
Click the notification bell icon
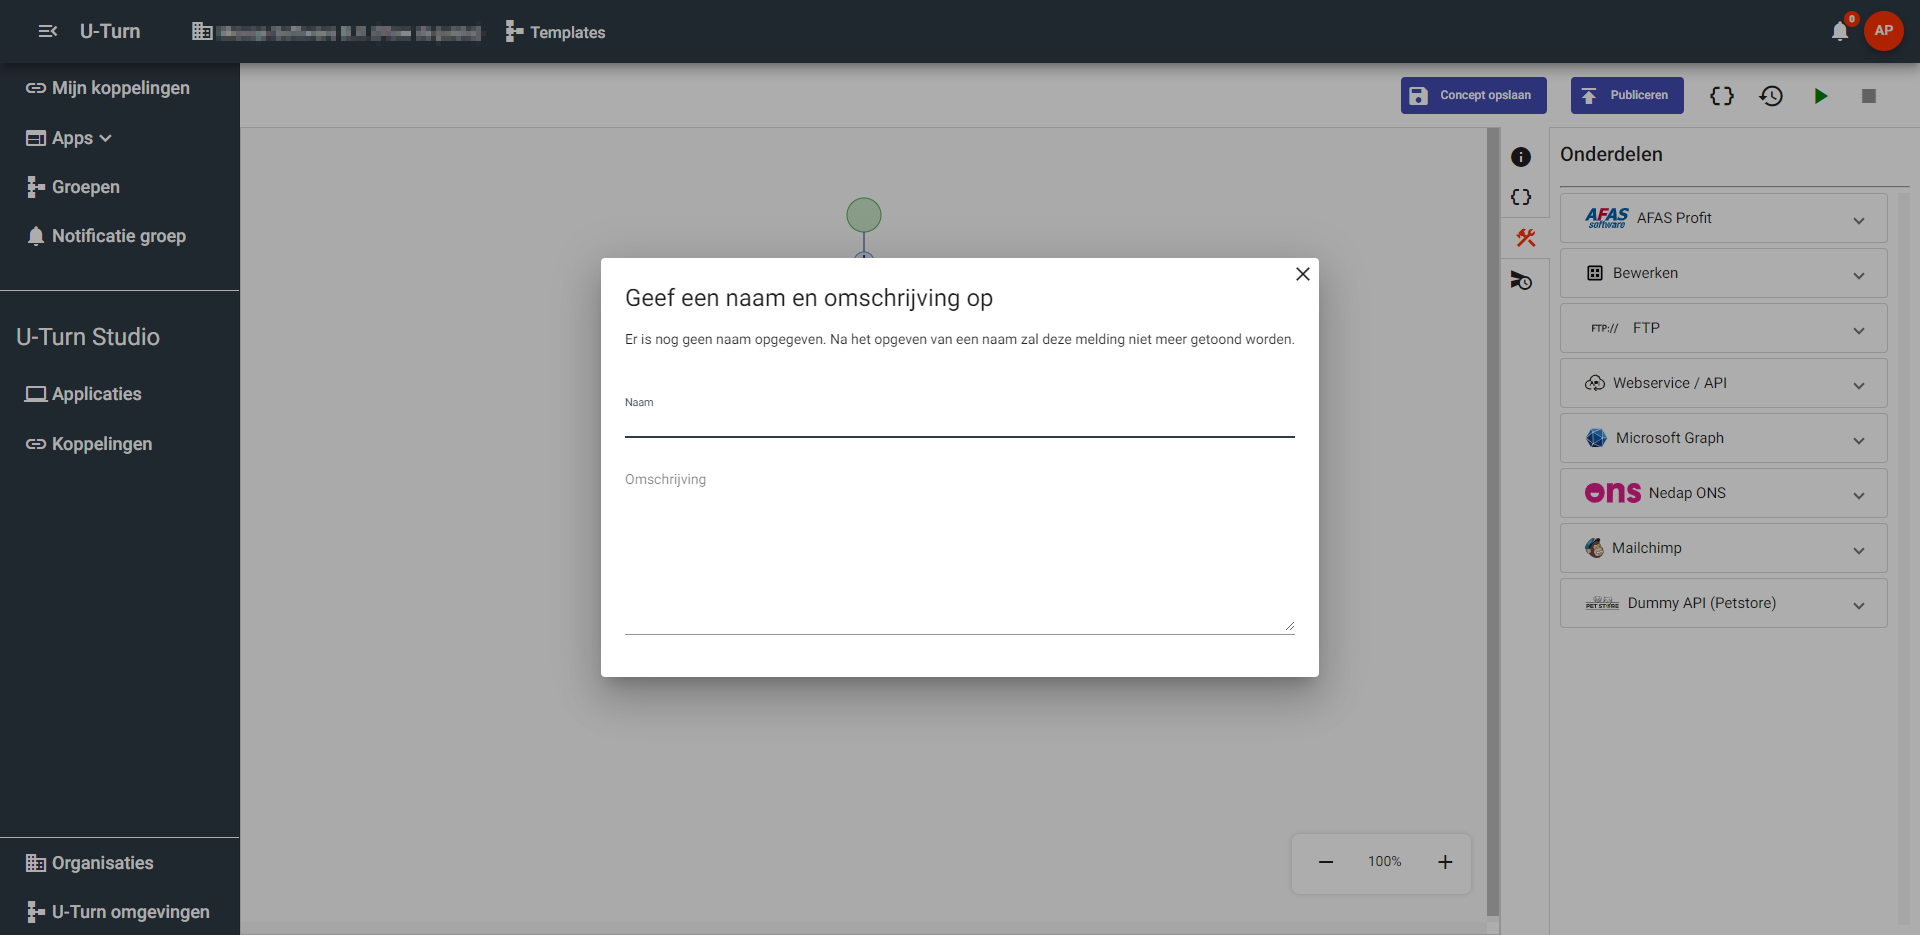1839,31
